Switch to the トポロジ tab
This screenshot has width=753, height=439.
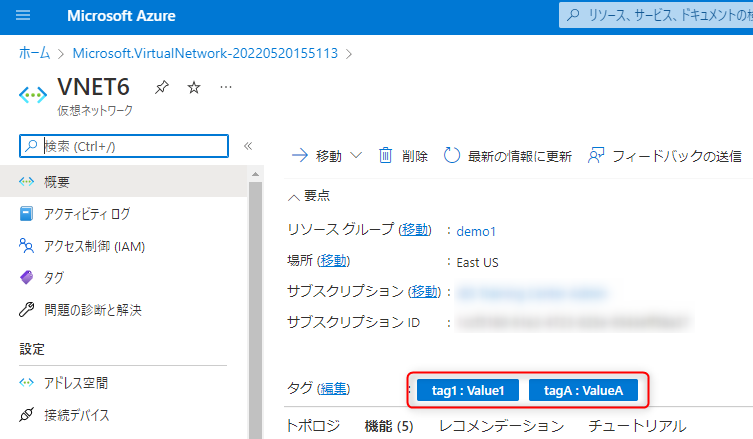click(x=313, y=426)
